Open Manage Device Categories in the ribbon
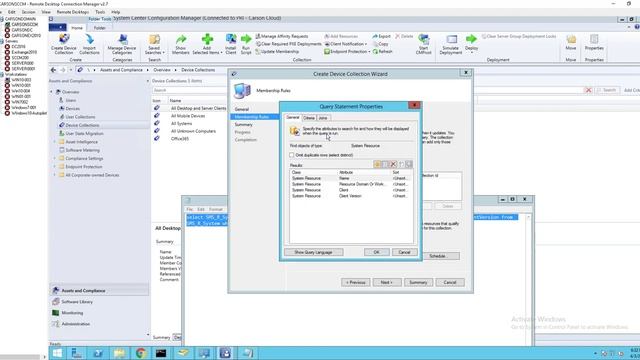 click(x=122, y=44)
